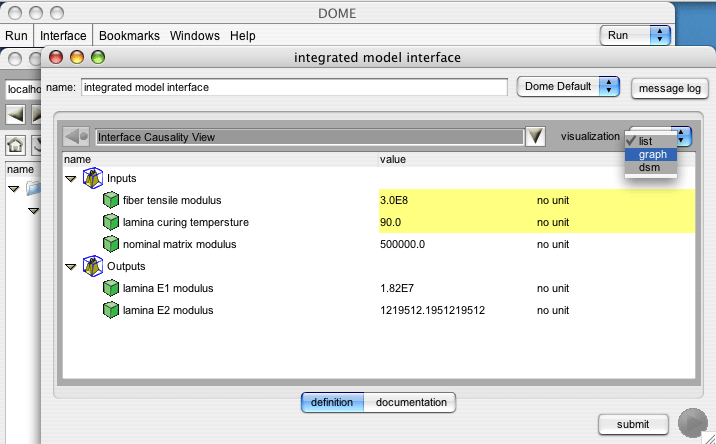Click the gray run arrow beside submit
The image size is (716, 444).
point(693,423)
